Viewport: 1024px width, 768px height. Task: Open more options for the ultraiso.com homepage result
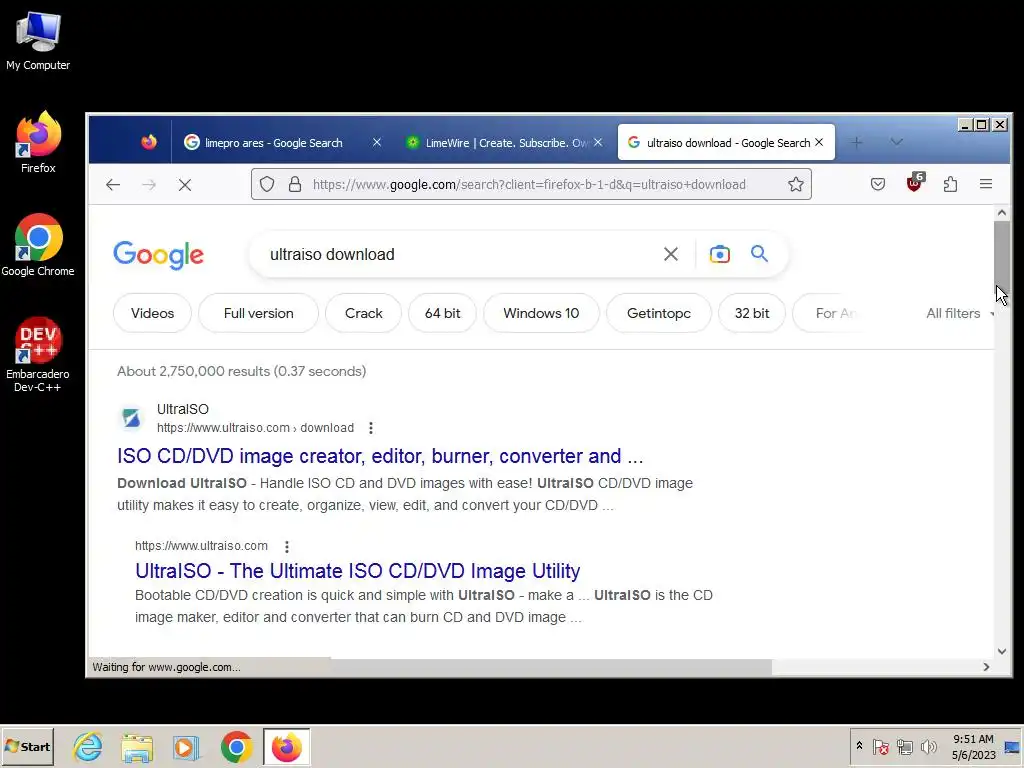pyautogui.click(x=287, y=546)
